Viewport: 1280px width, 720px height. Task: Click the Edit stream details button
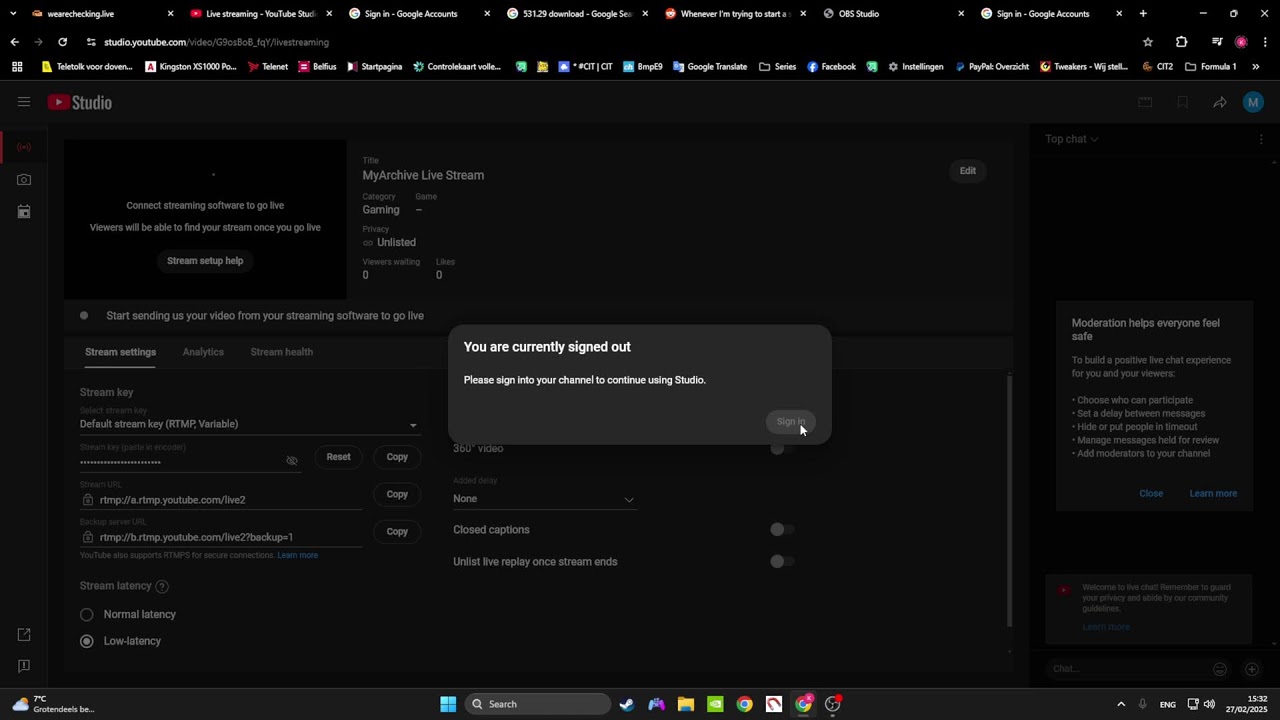(x=968, y=171)
